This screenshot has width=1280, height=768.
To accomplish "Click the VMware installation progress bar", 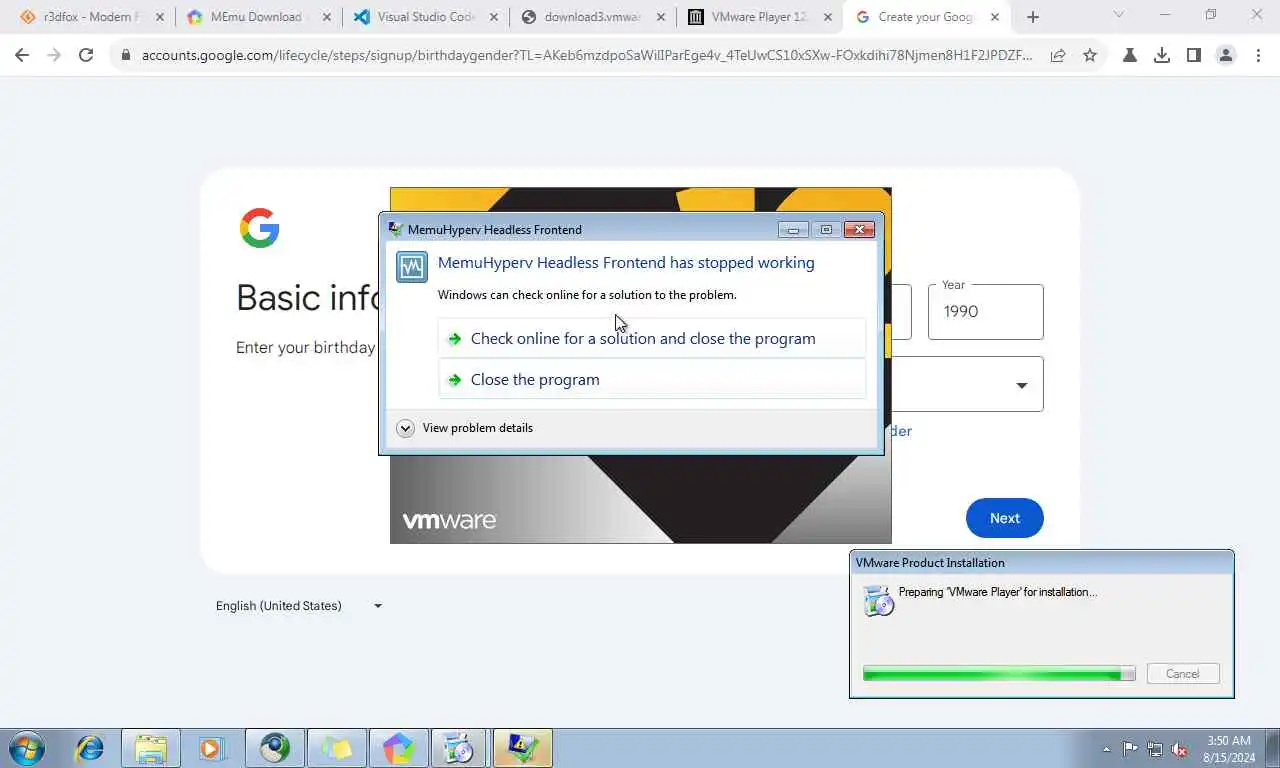I will coord(999,674).
